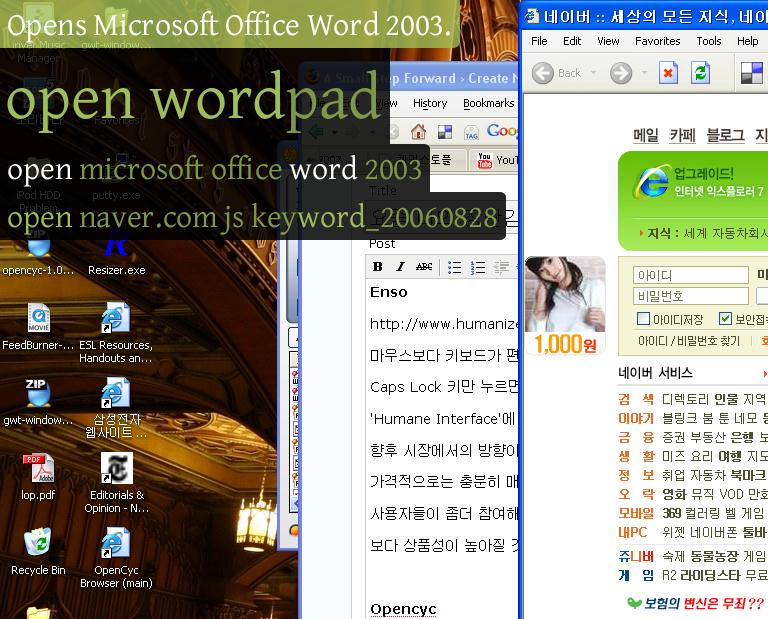Screen dimensions: 768x619
Task: Toggle the 보안접속 checkbox on Naver
Action: (725, 319)
